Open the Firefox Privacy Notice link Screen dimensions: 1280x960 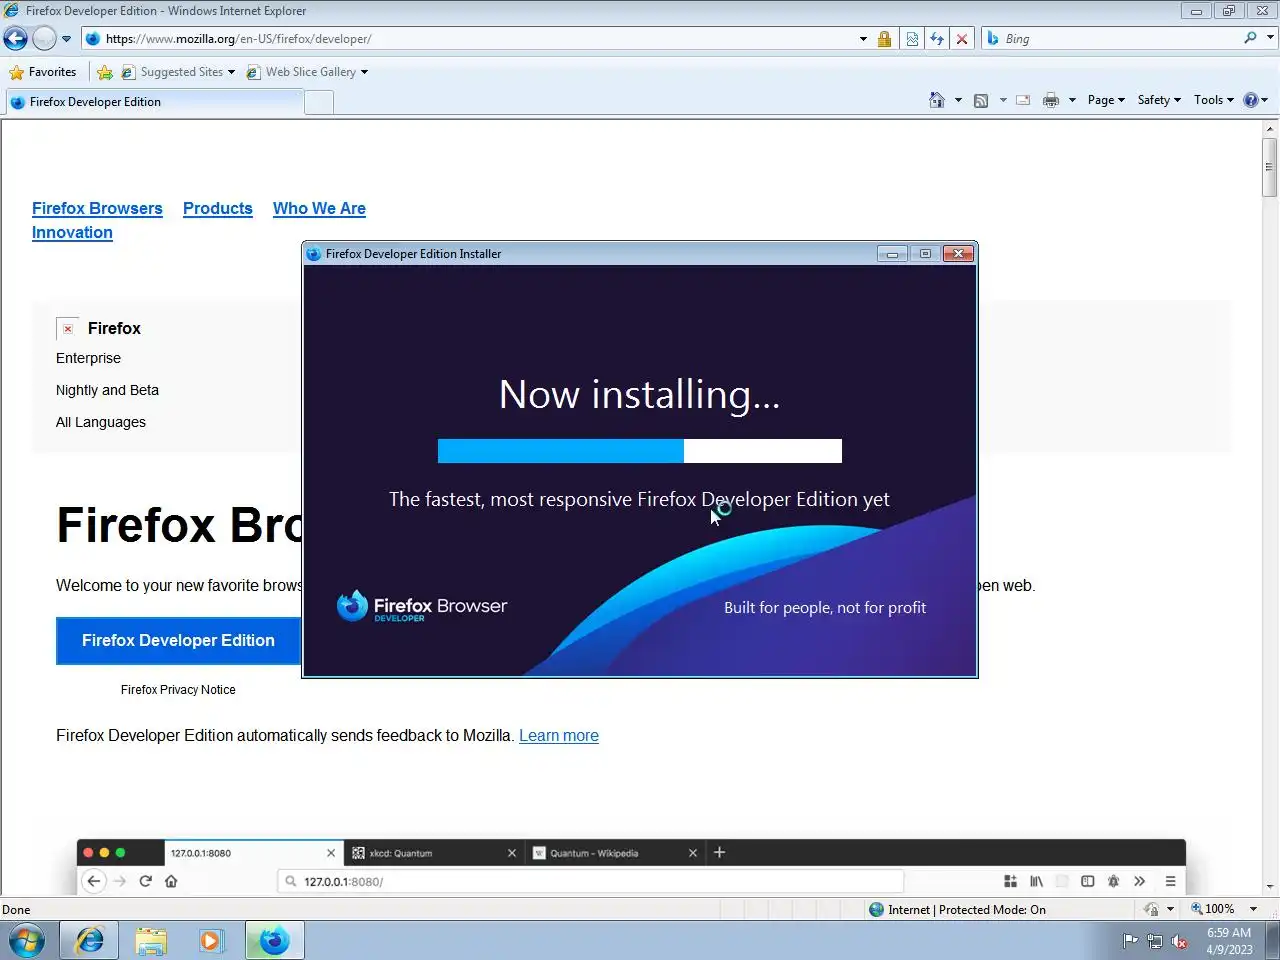pyautogui.click(x=178, y=690)
